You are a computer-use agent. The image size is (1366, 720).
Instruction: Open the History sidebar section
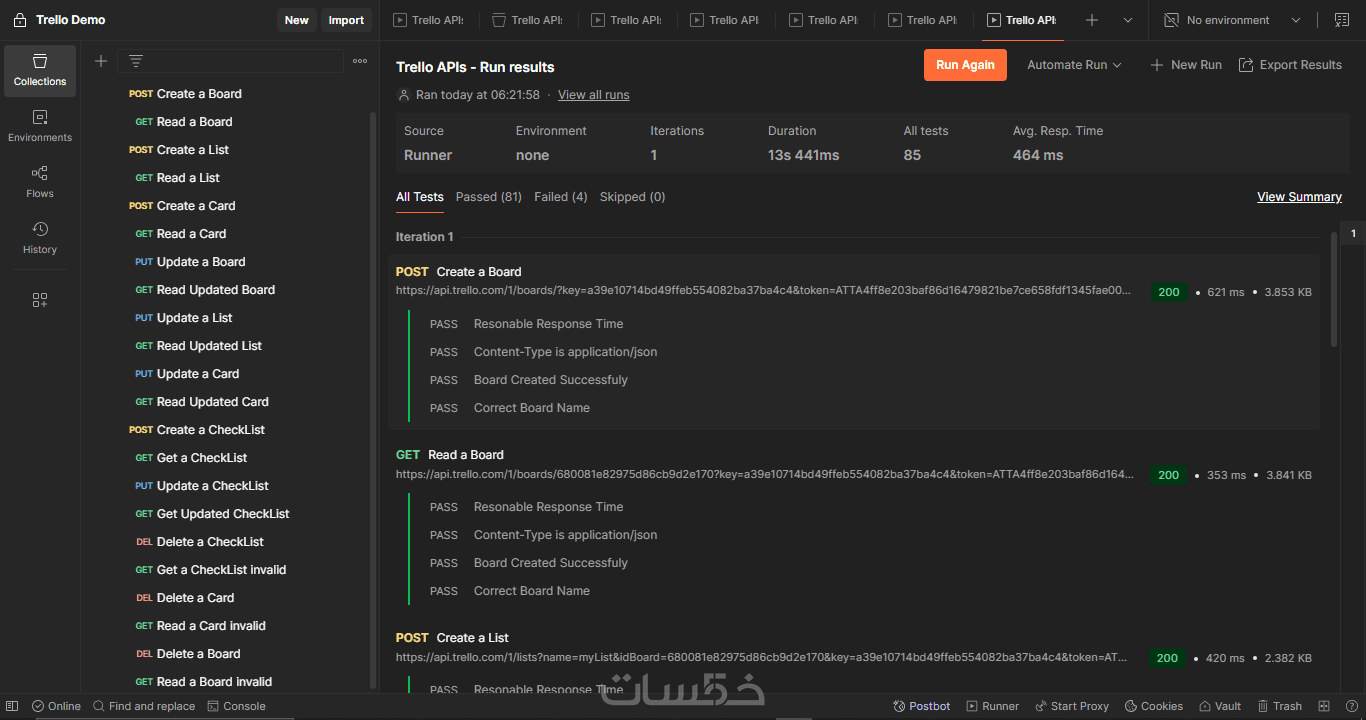click(x=40, y=238)
